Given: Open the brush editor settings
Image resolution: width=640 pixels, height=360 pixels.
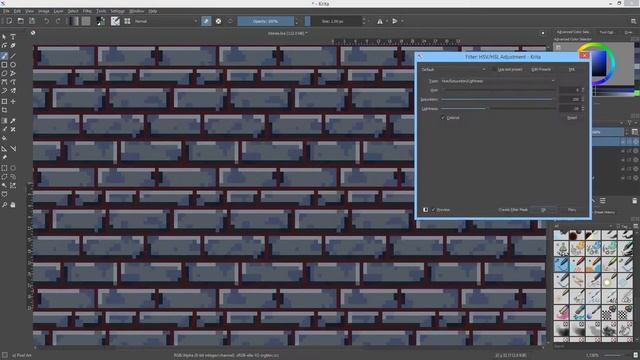Looking at the screenshot, I should click(116, 21).
